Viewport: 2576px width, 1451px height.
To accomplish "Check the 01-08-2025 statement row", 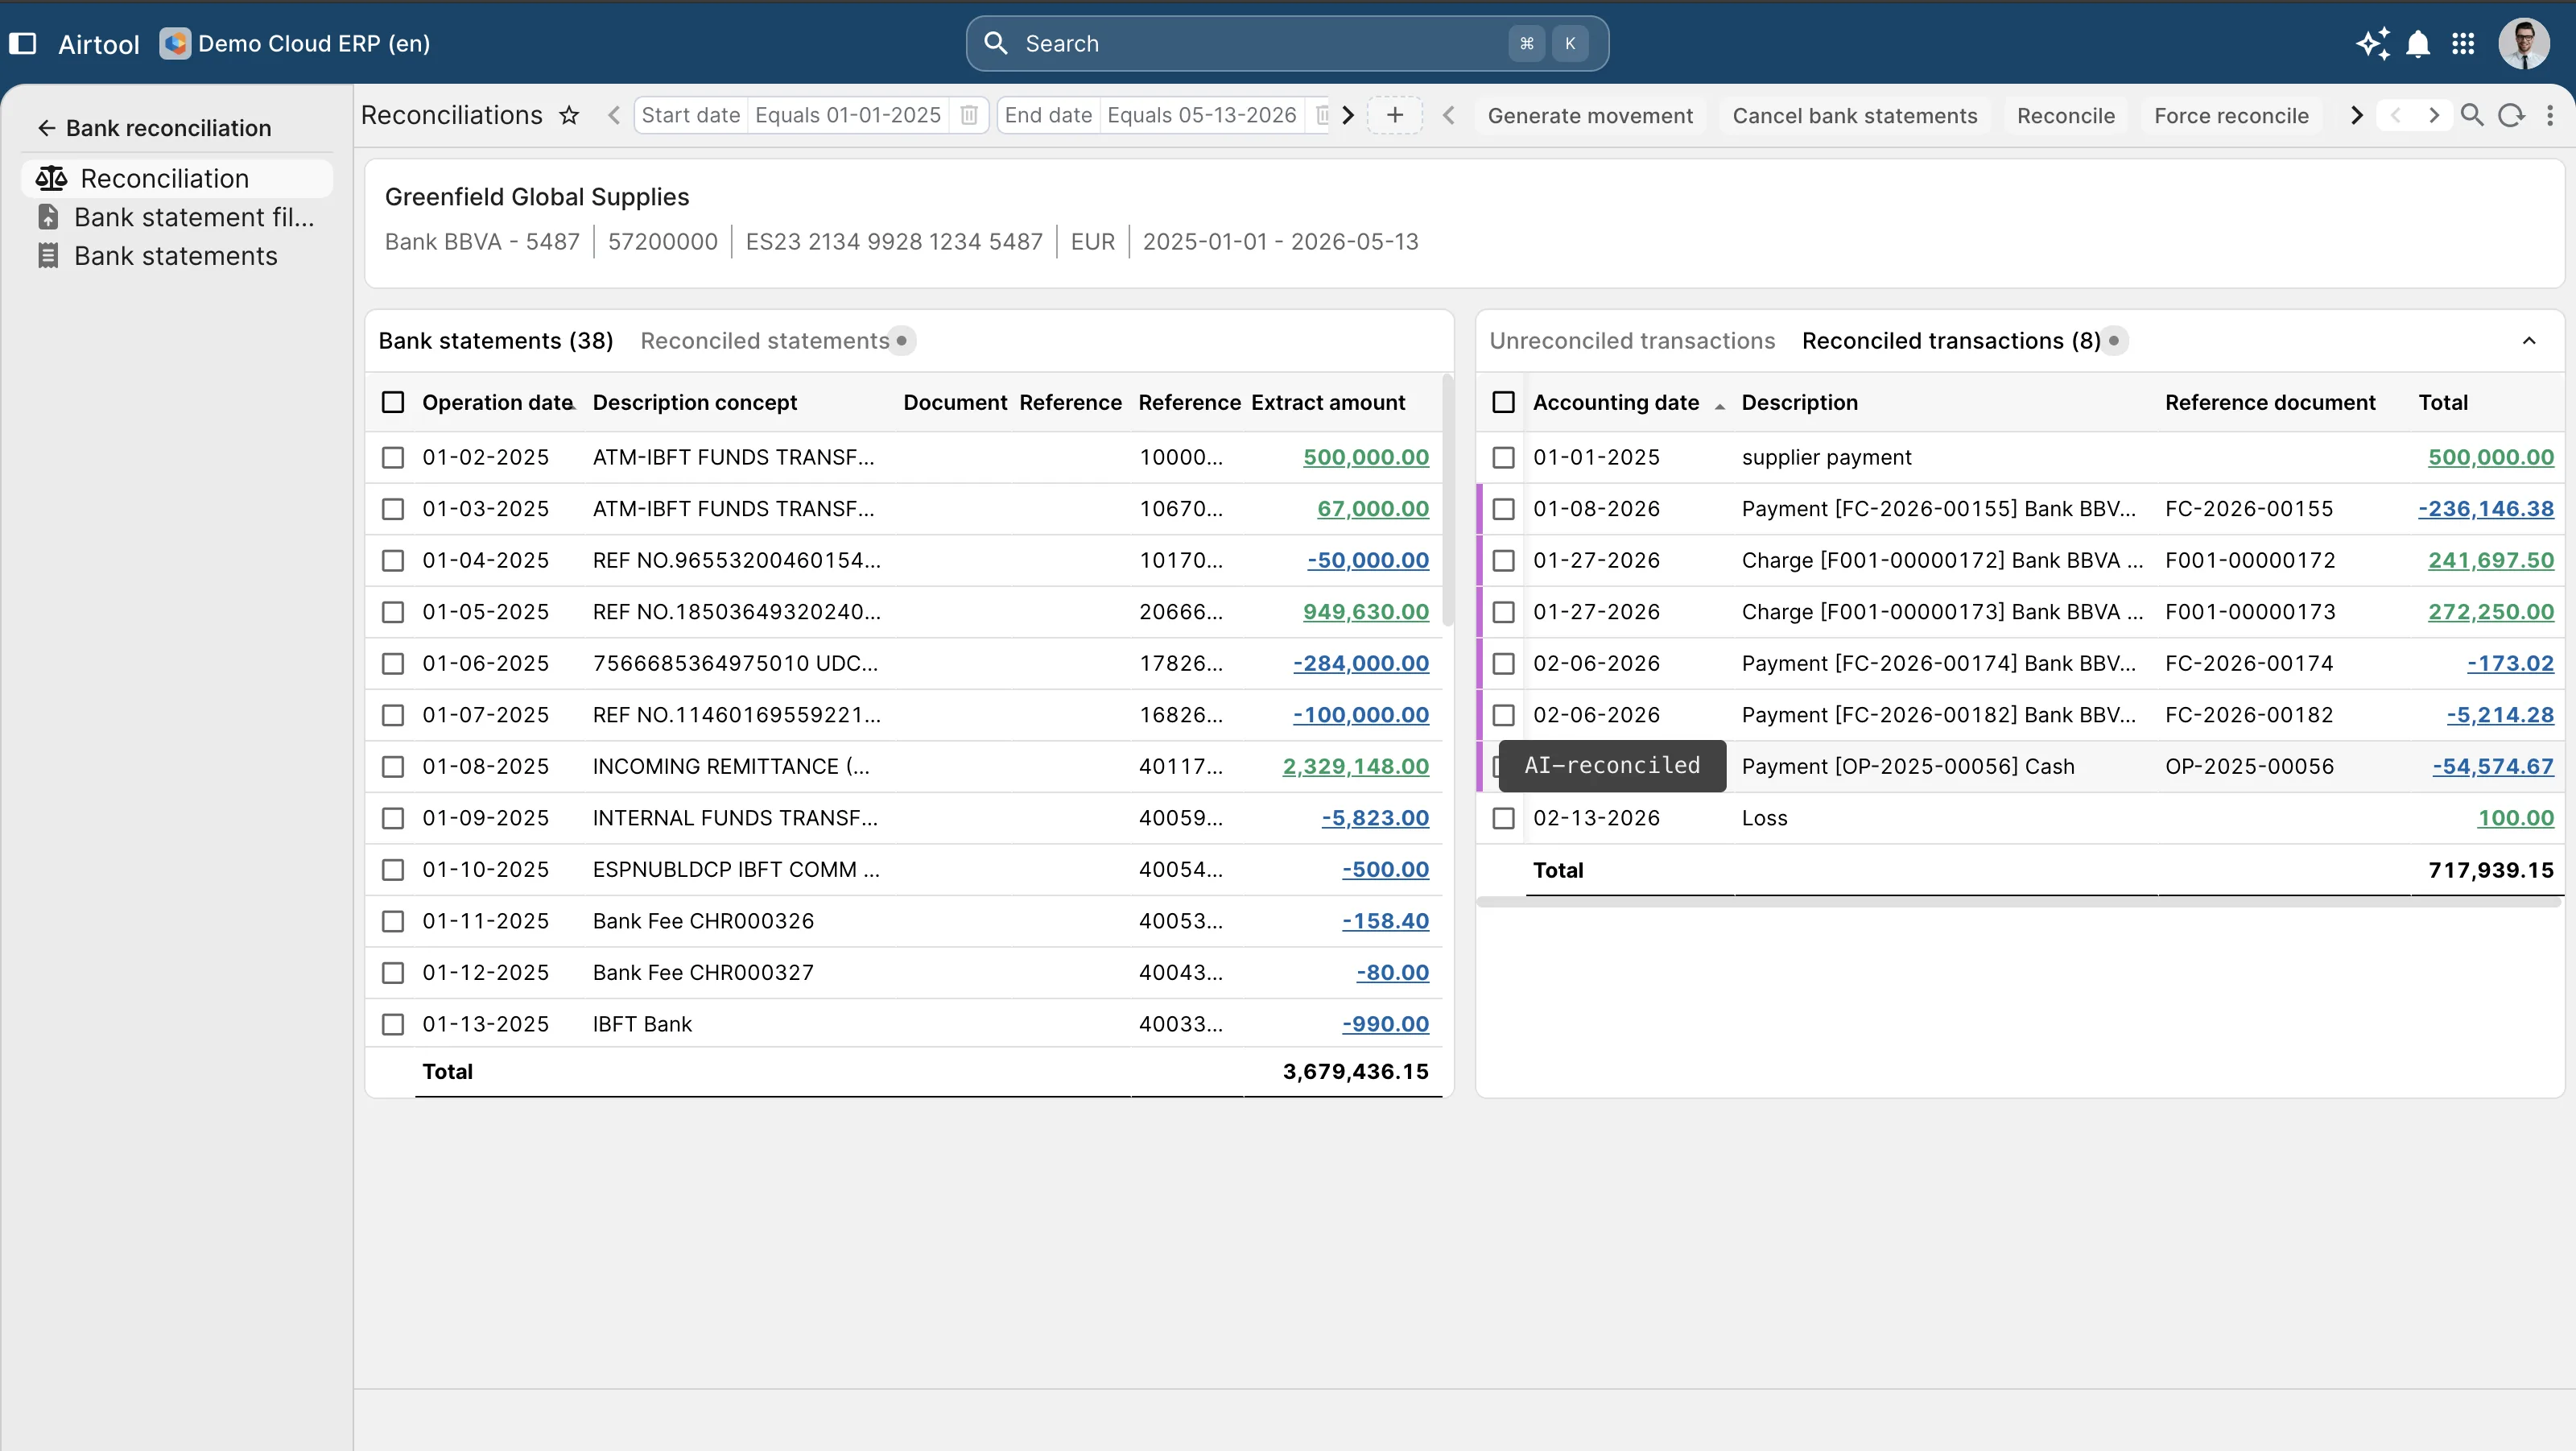I will 393,767.
